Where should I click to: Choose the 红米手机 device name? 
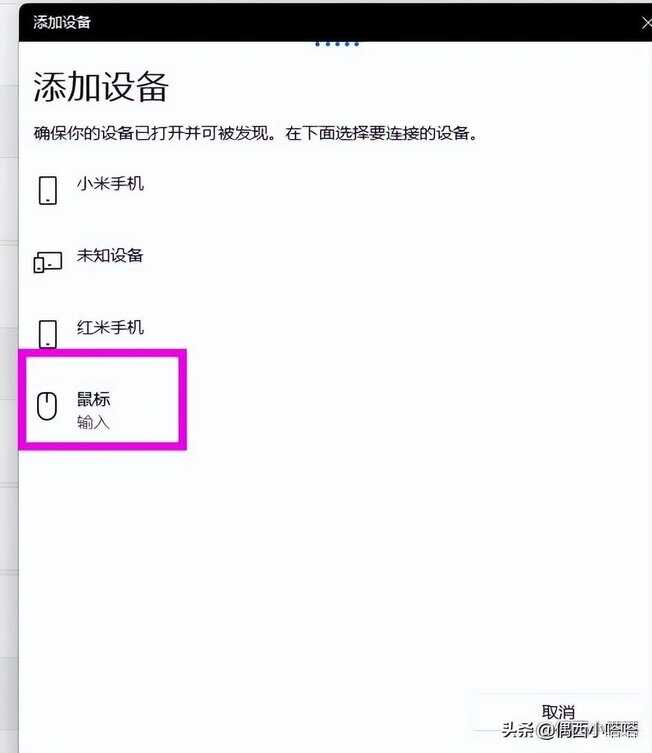point(110,327)
